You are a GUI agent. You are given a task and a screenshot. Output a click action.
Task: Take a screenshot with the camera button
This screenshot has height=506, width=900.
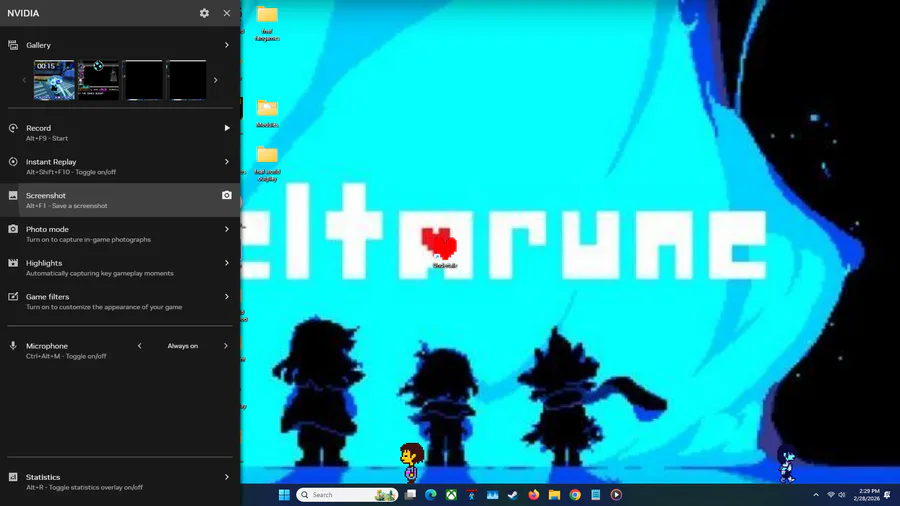227,196
